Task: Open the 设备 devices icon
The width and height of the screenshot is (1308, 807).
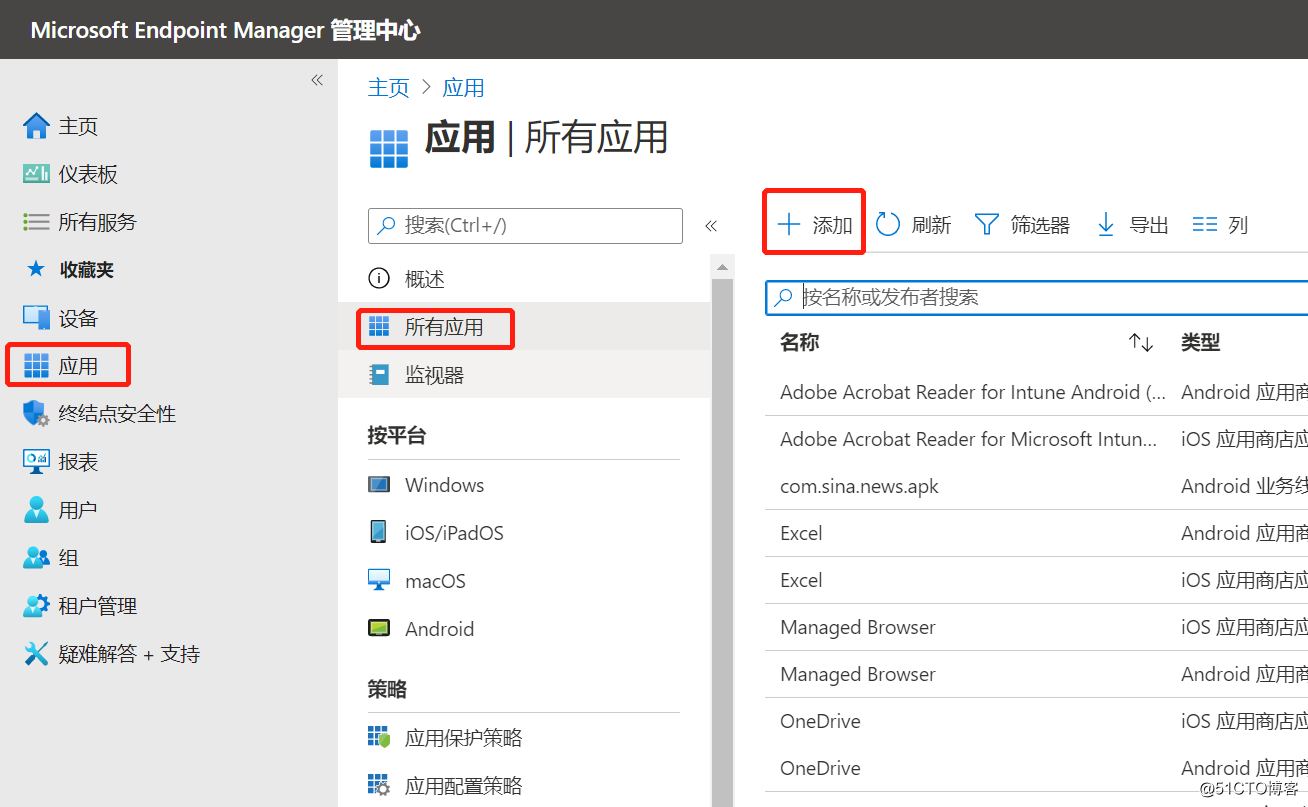Action: coord(36,318)
